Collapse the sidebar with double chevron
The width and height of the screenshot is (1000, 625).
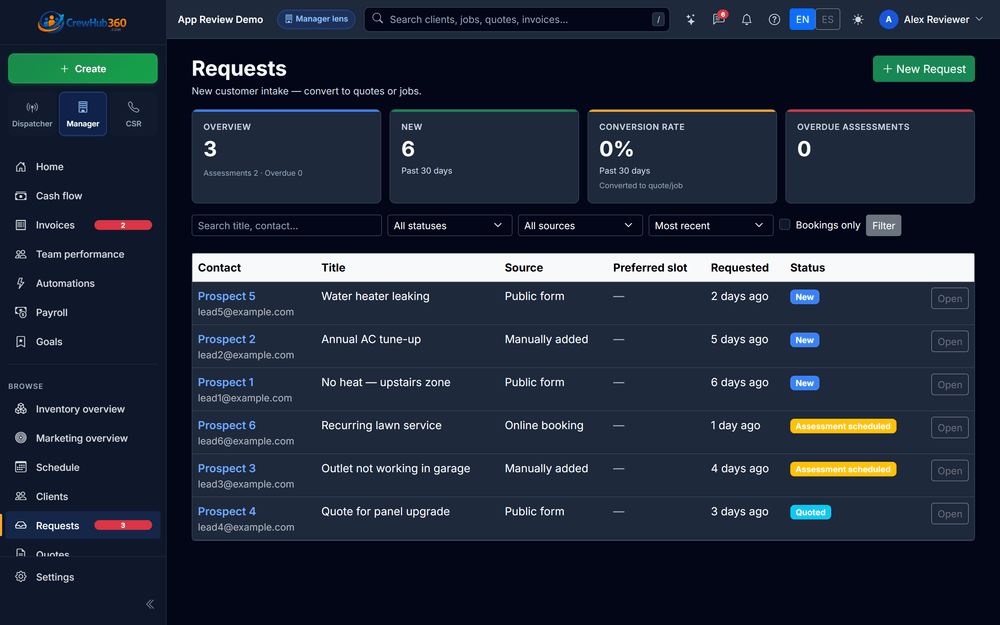click(x=150, y=604)
